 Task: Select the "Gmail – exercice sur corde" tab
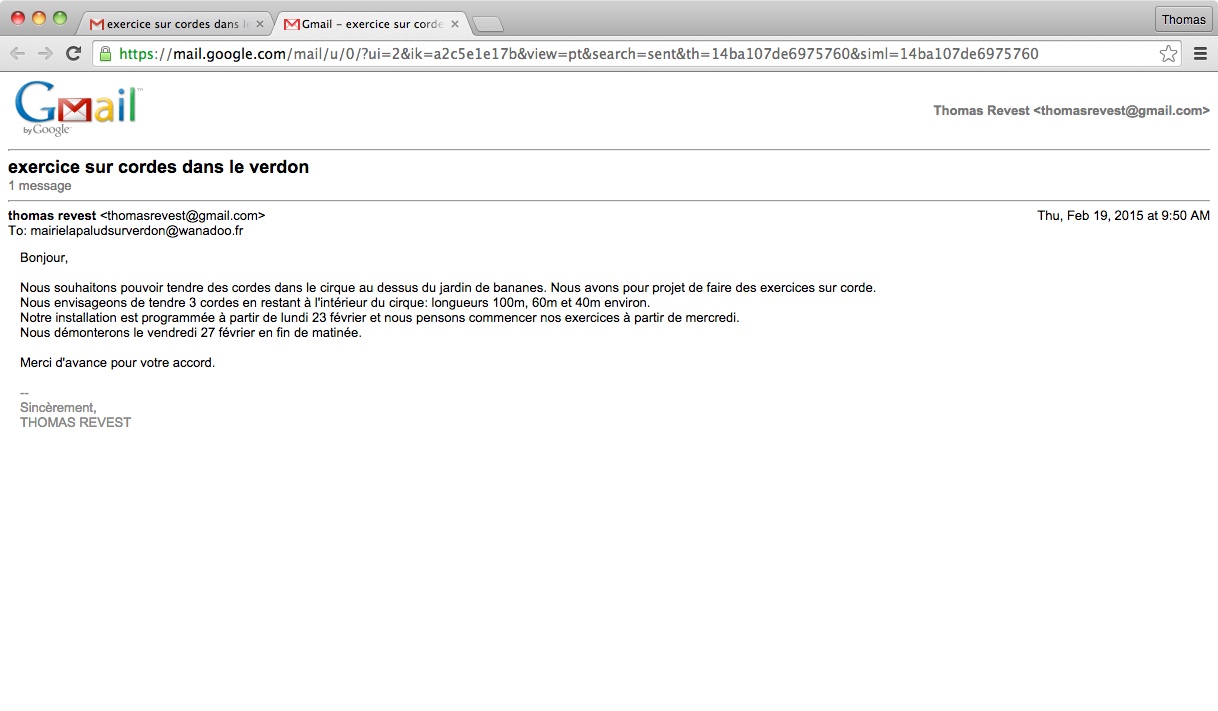coord(365,24)
